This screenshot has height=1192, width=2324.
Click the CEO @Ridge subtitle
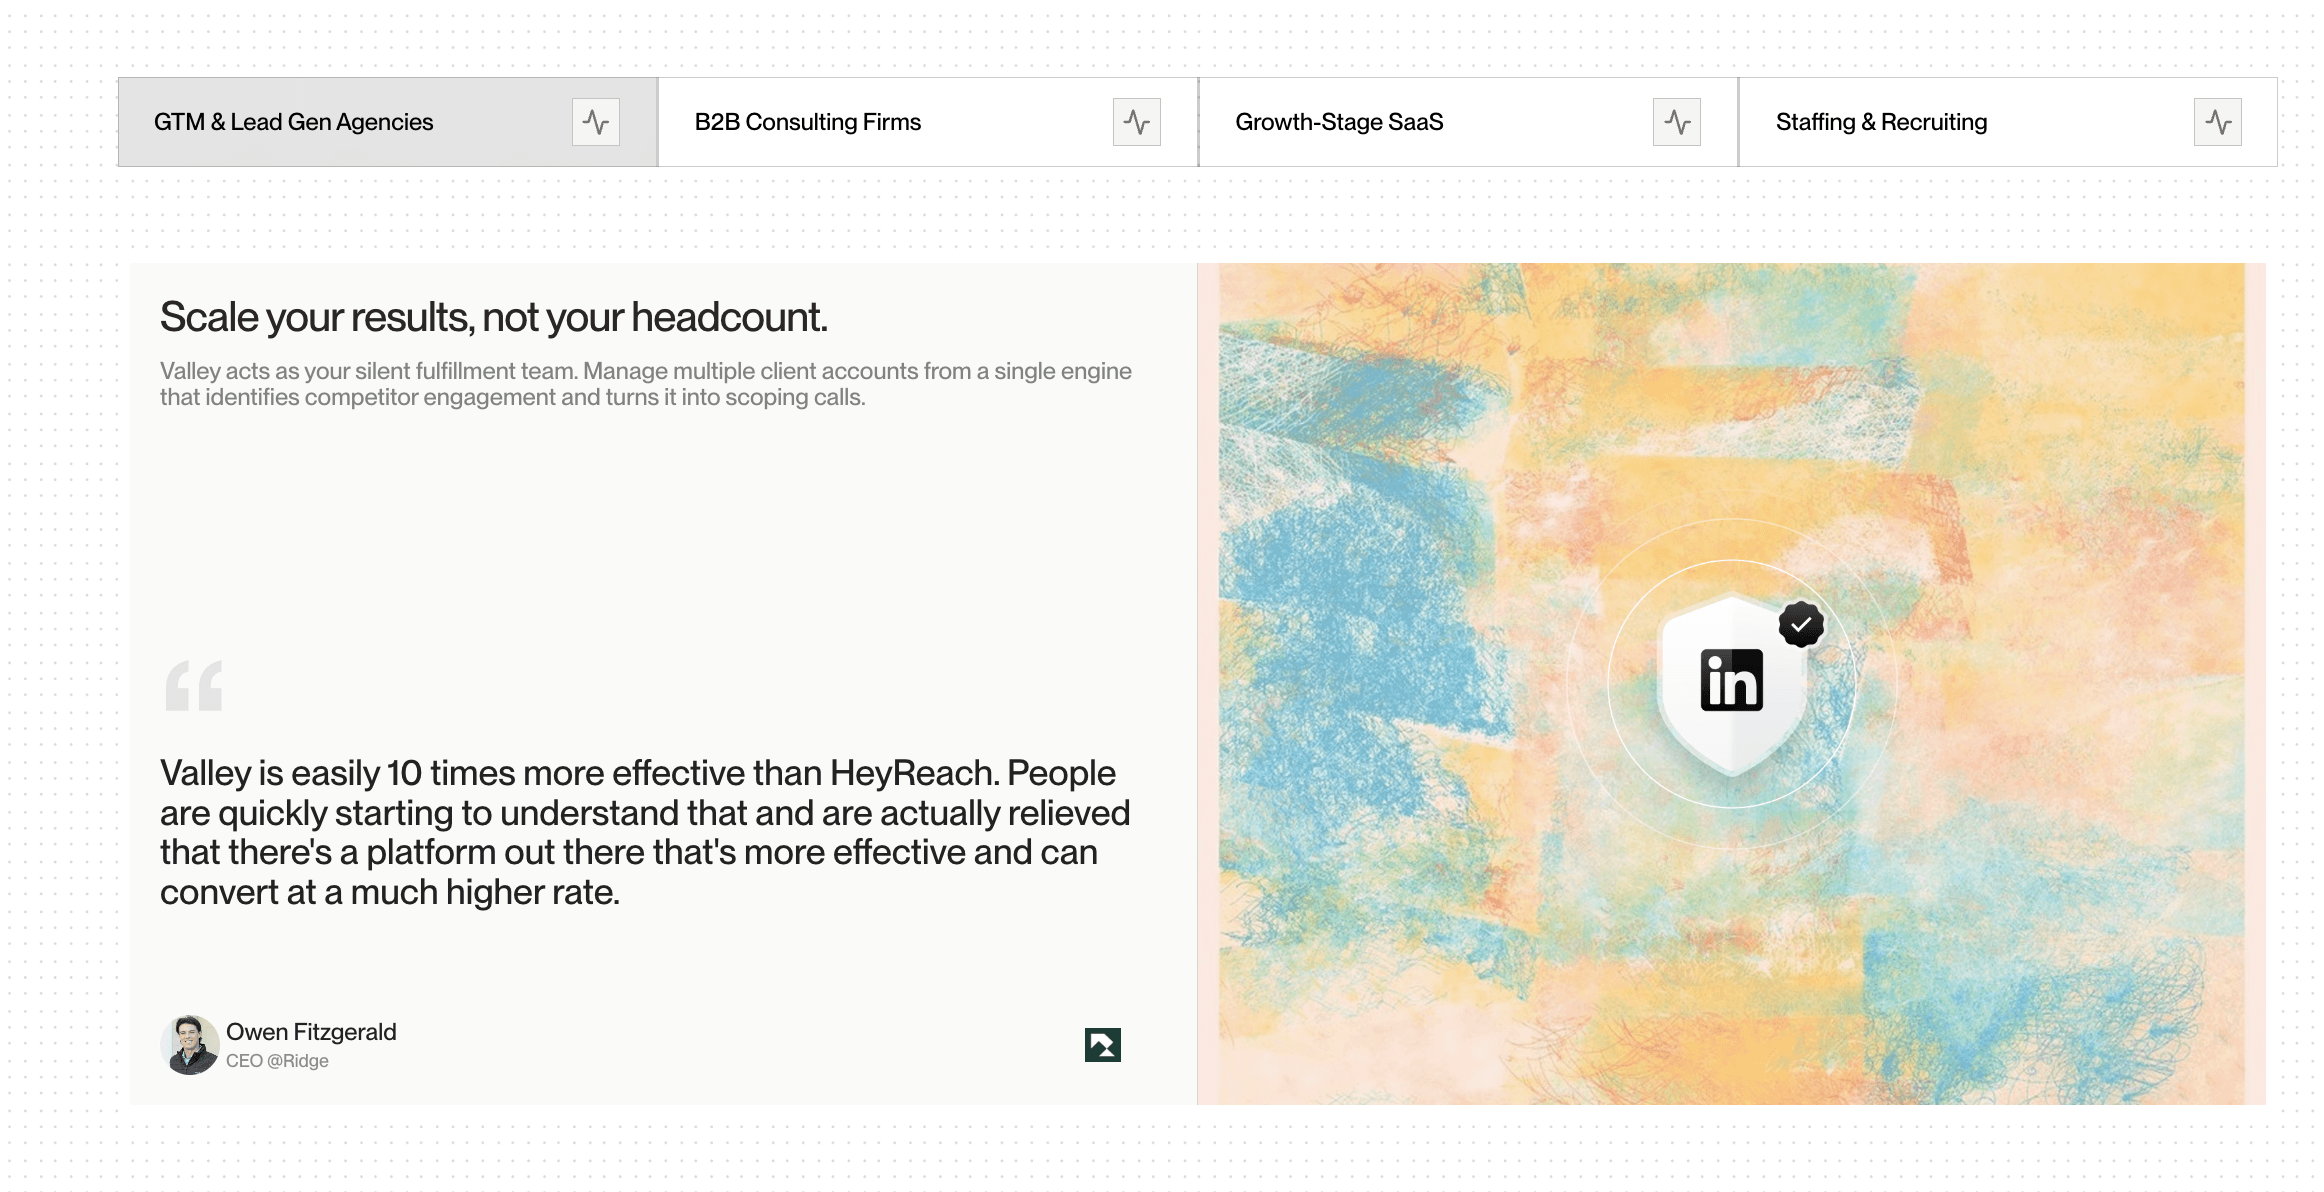[x=277, y=1061]
